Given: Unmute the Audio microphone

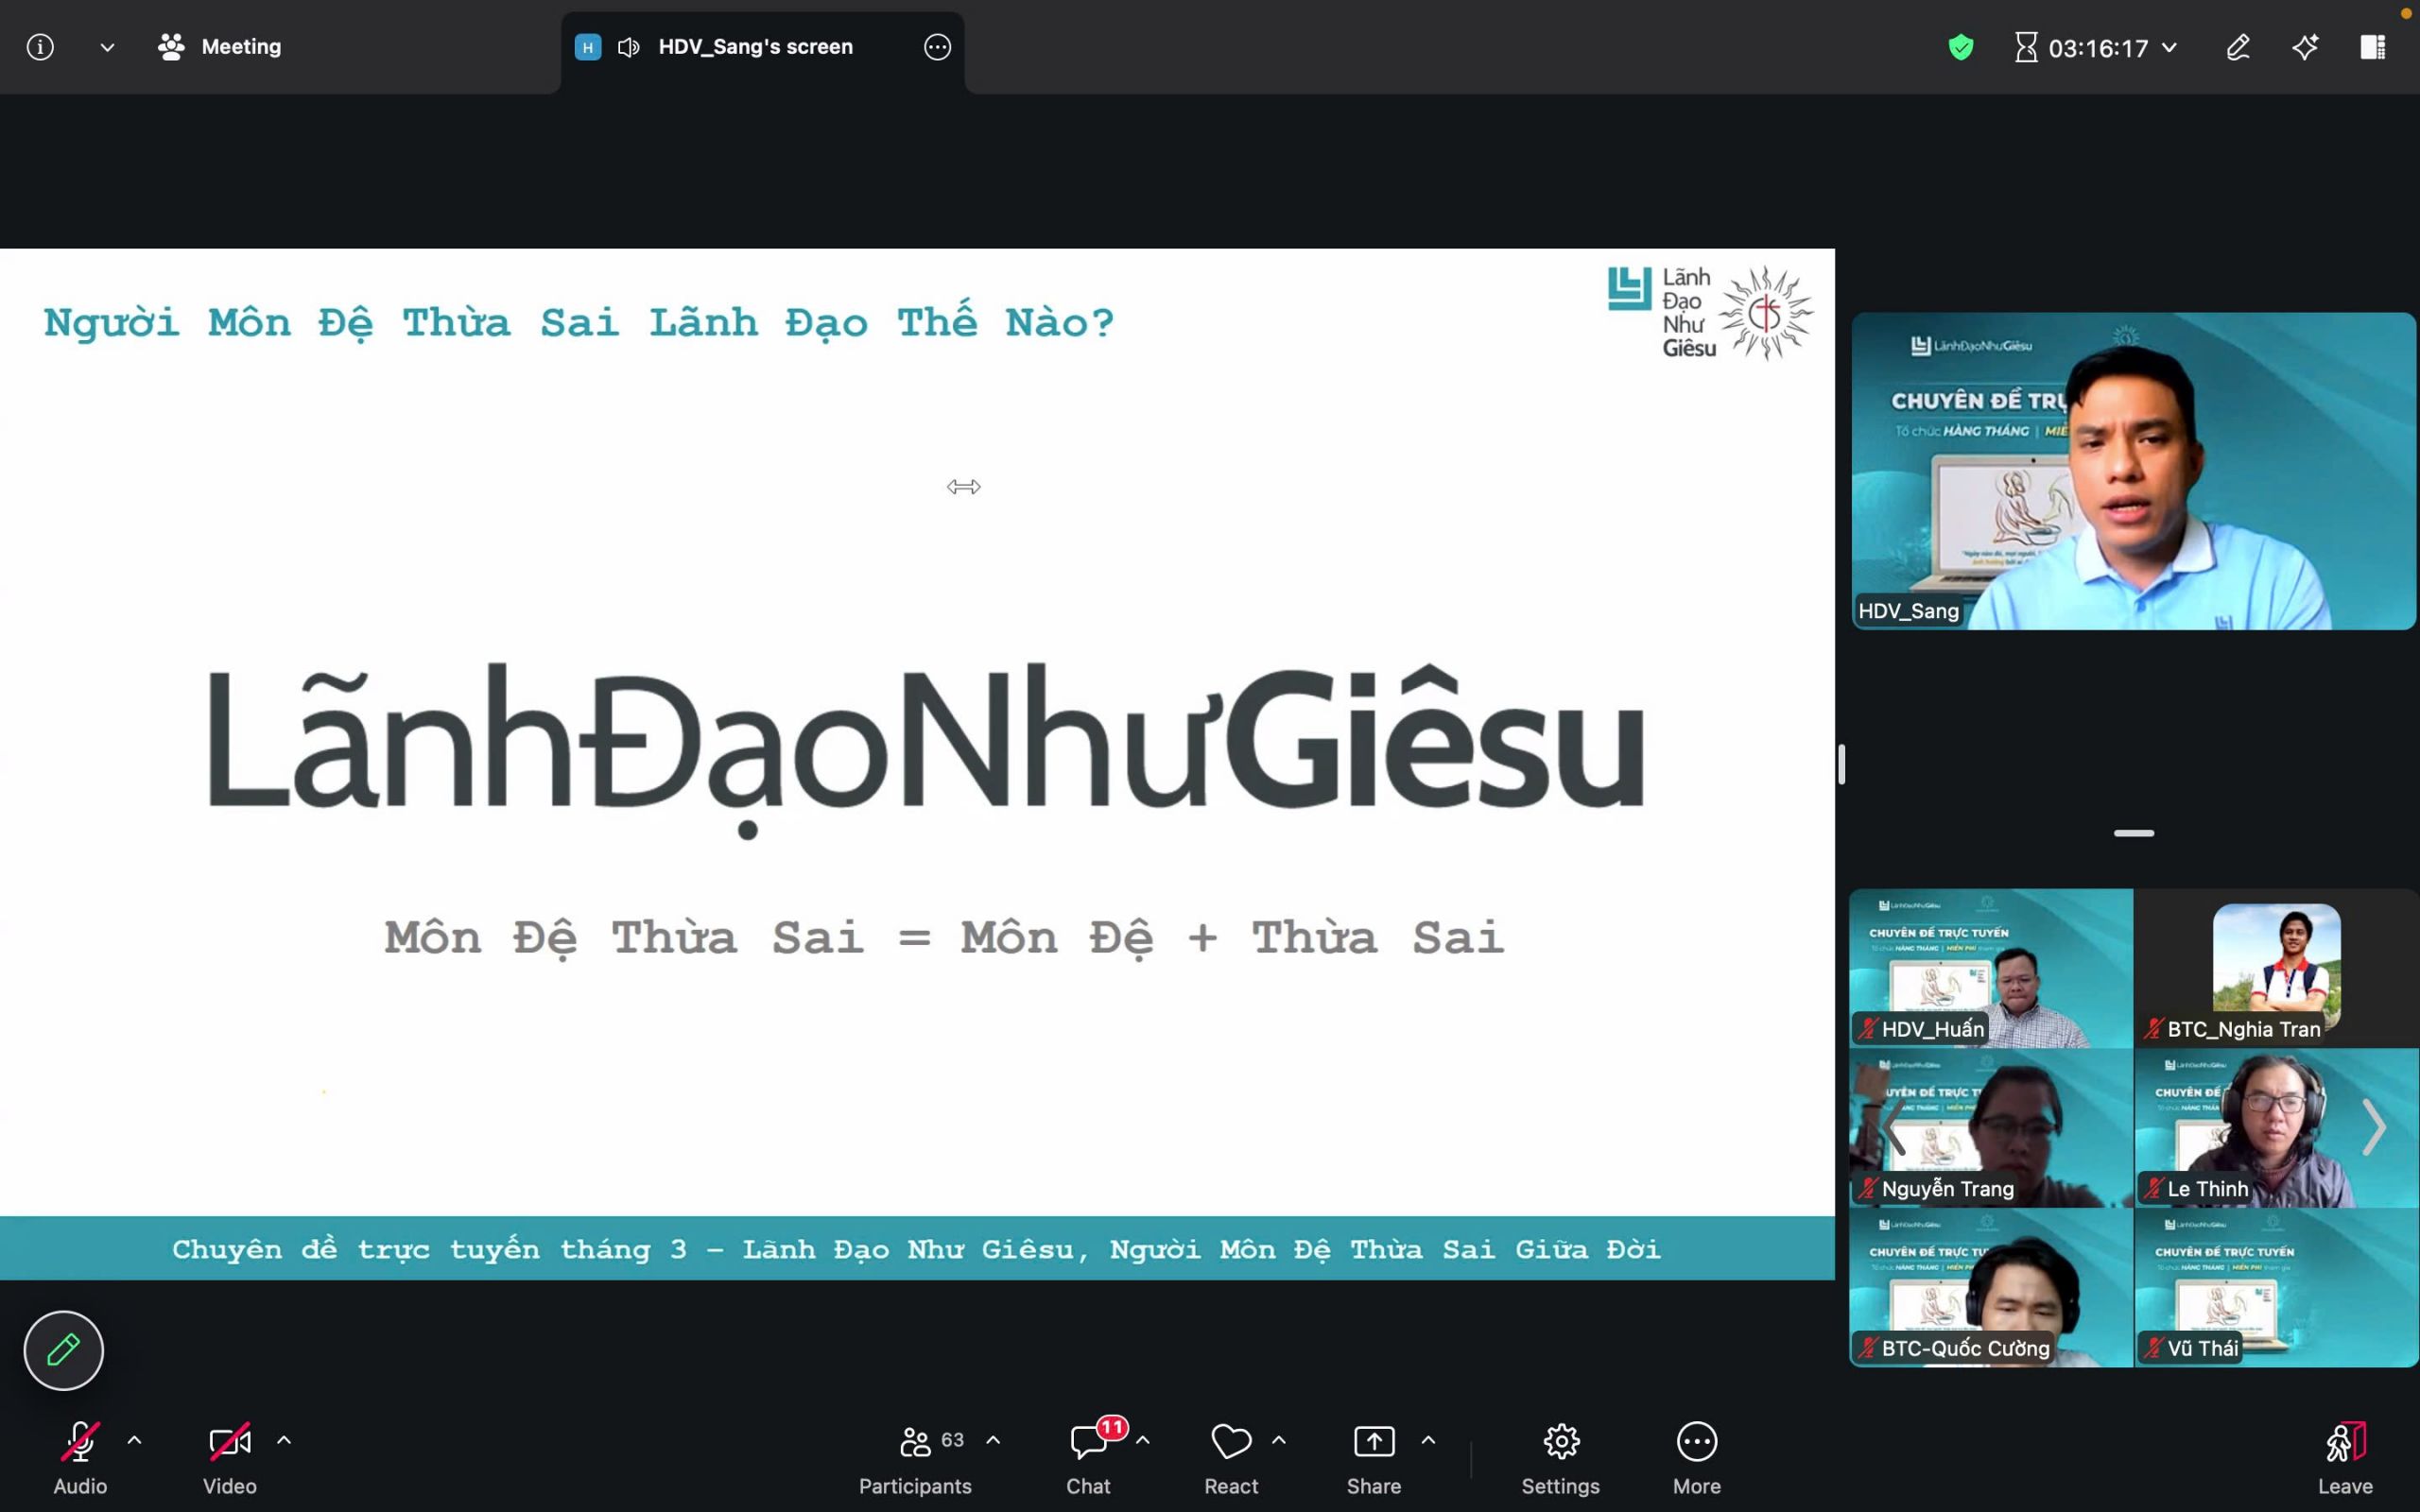Looking at the screenshot, I should tap(80, 1458).
